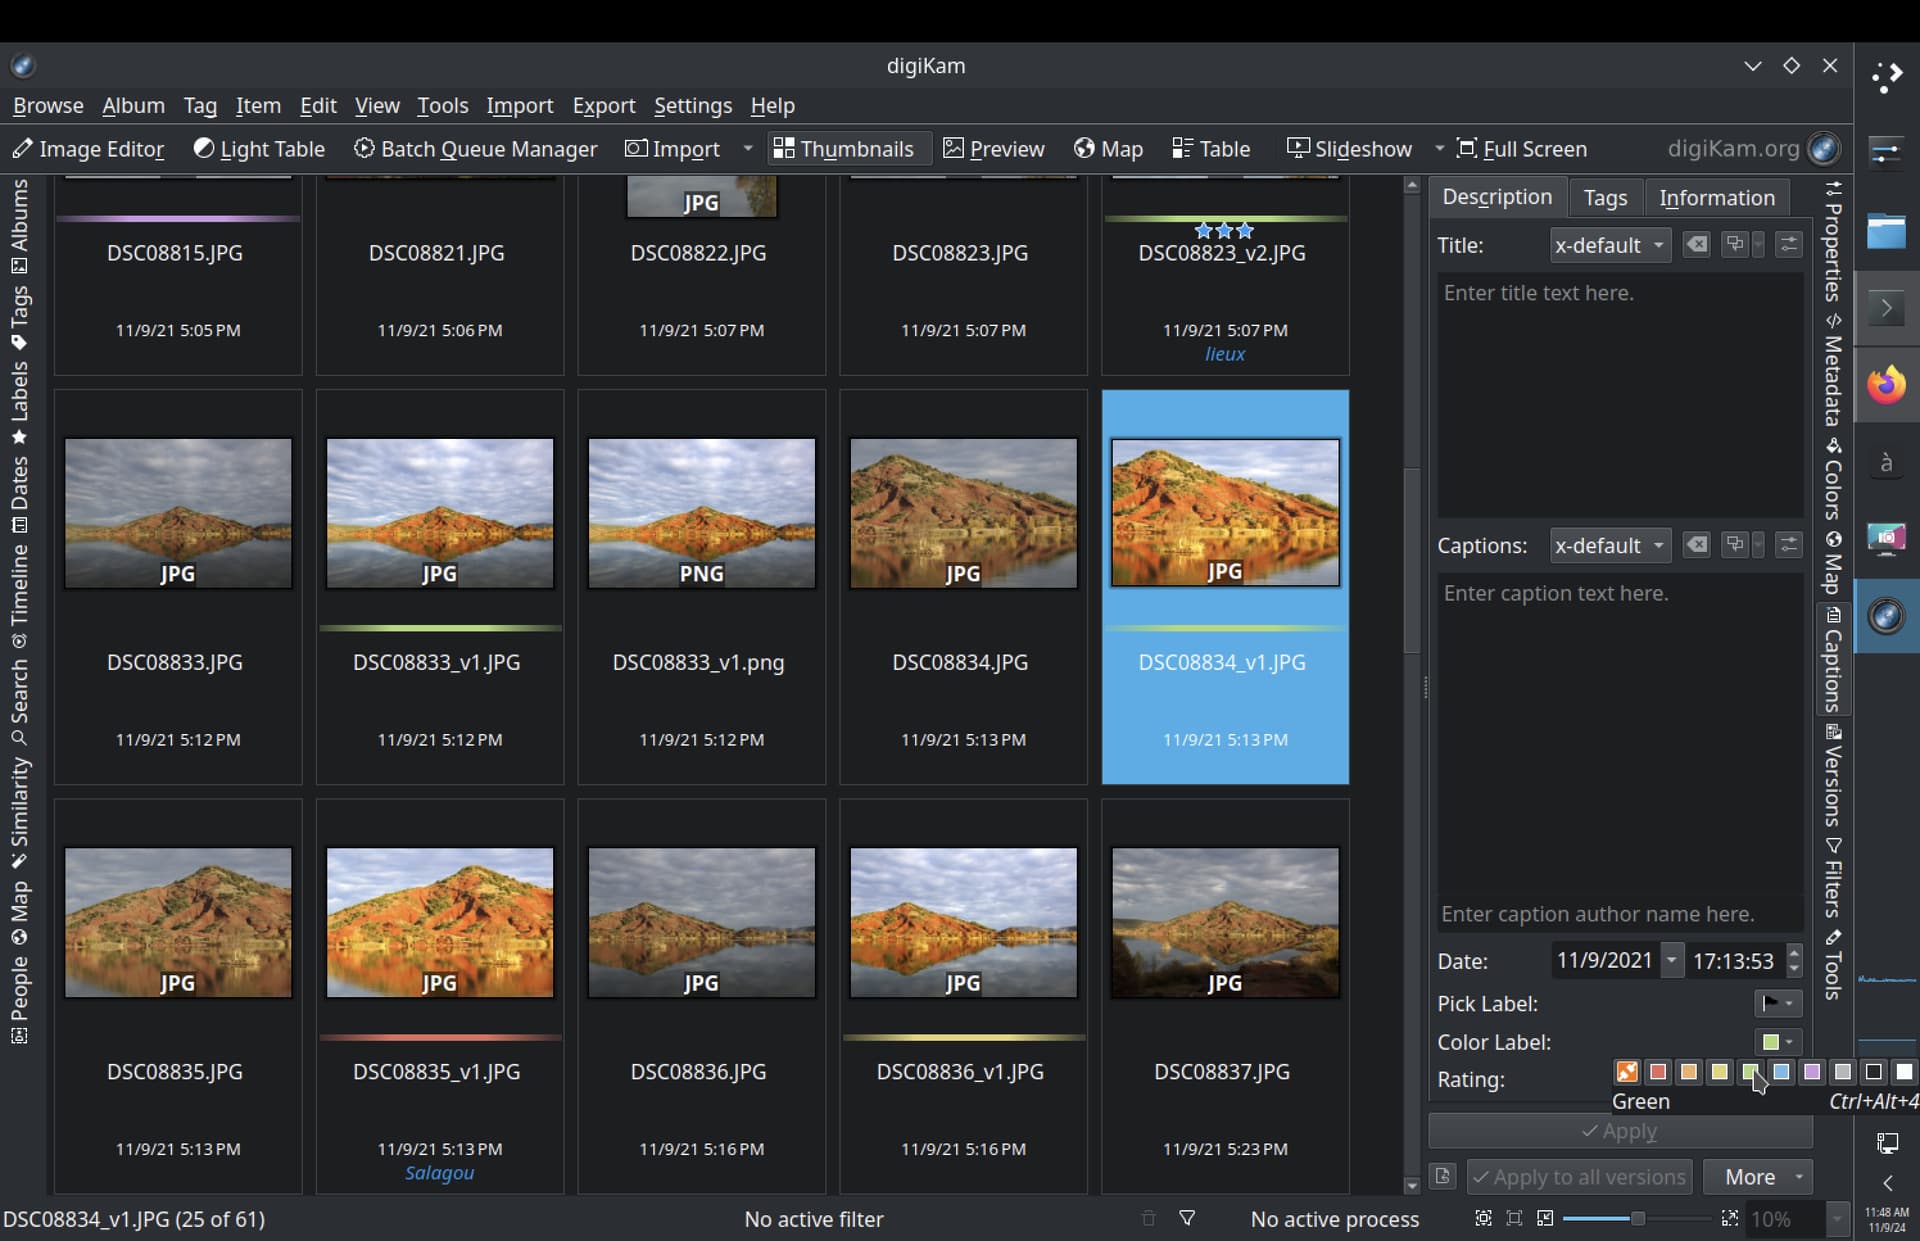Open the Search left sidebar tab

pyautogui.click(x=19, y=702)
